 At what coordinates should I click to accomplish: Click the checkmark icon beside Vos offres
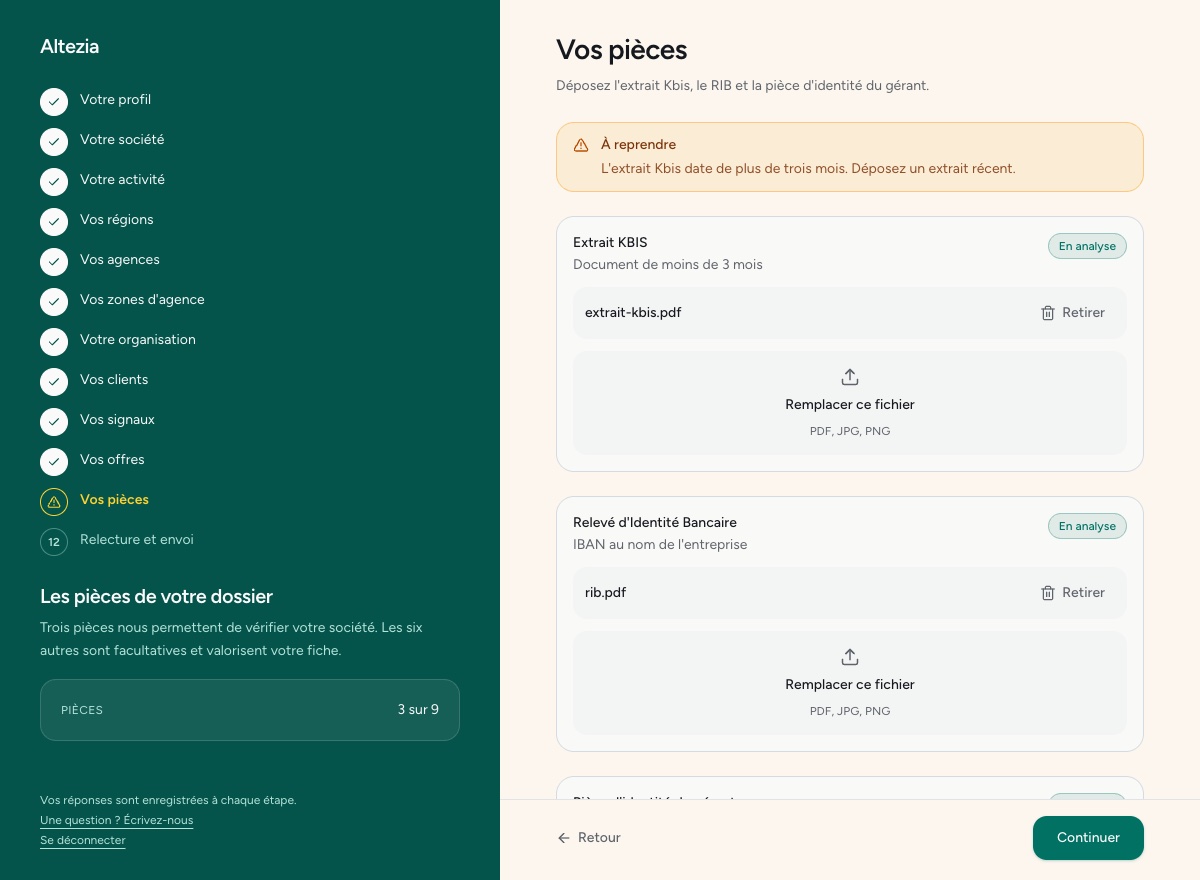[54, 462]
